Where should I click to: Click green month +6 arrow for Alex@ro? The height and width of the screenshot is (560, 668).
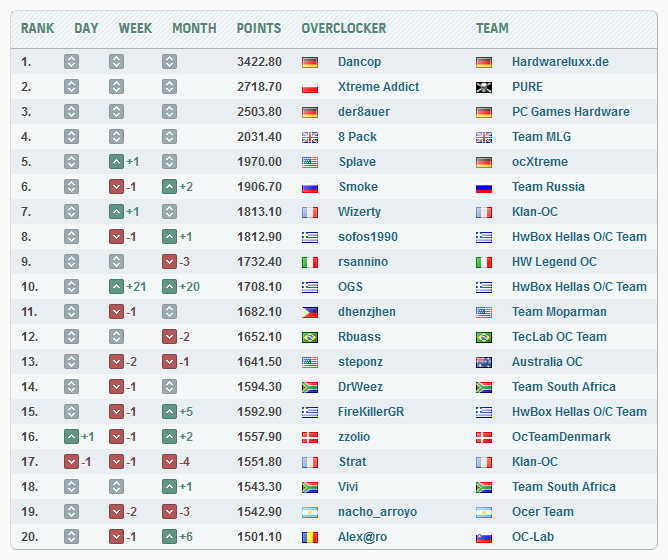(170, 537)
